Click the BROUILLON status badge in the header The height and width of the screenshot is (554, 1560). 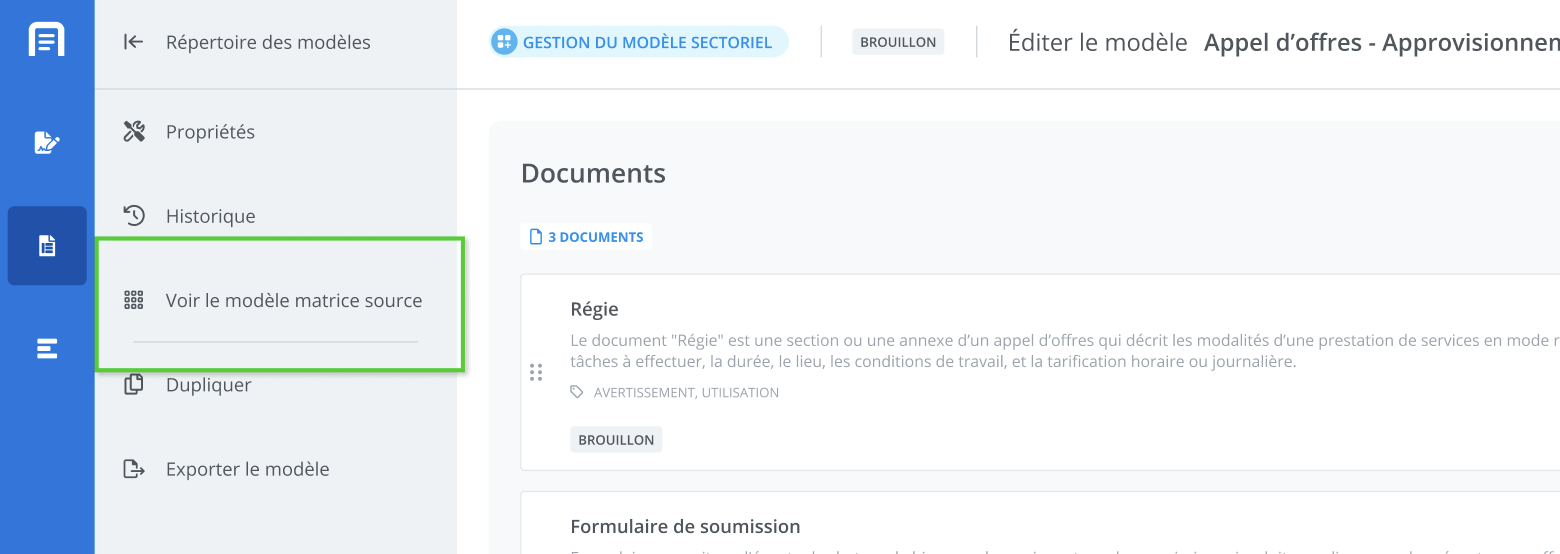coord(898,42)
